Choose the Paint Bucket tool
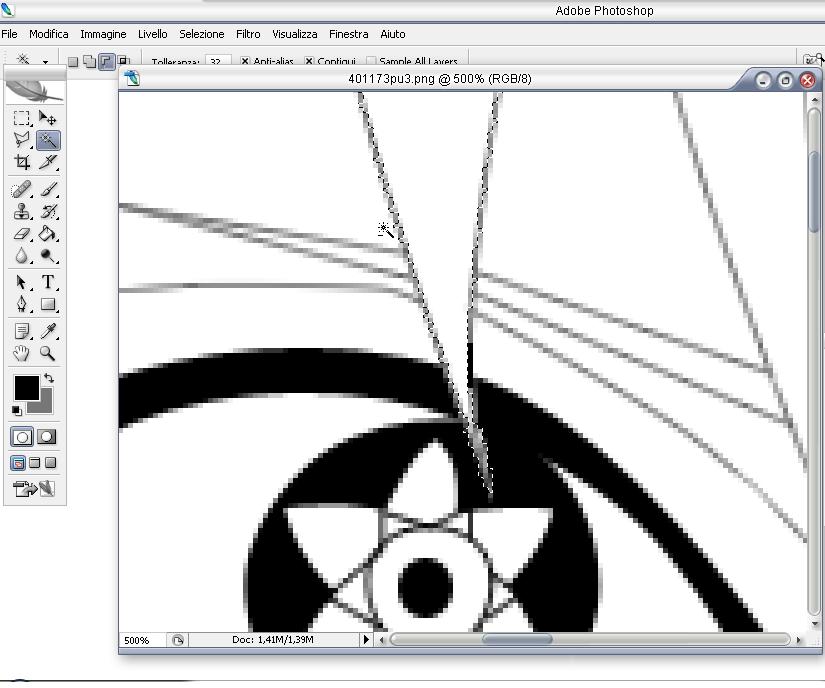This screenshot has height=688, width=825. [x=47, y=234]
